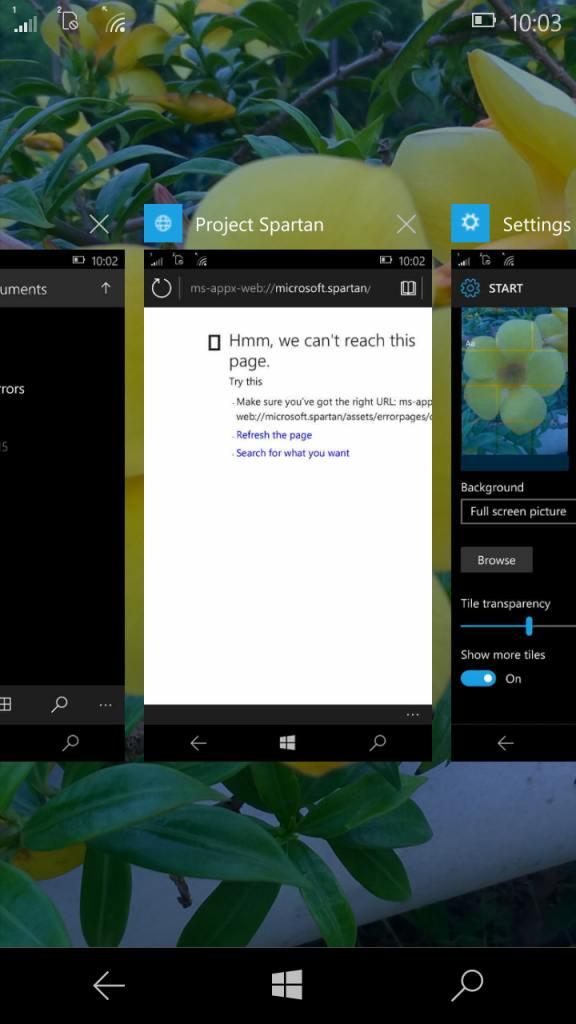
Task: Open the more options dots in left card
Action: [105, 705]
